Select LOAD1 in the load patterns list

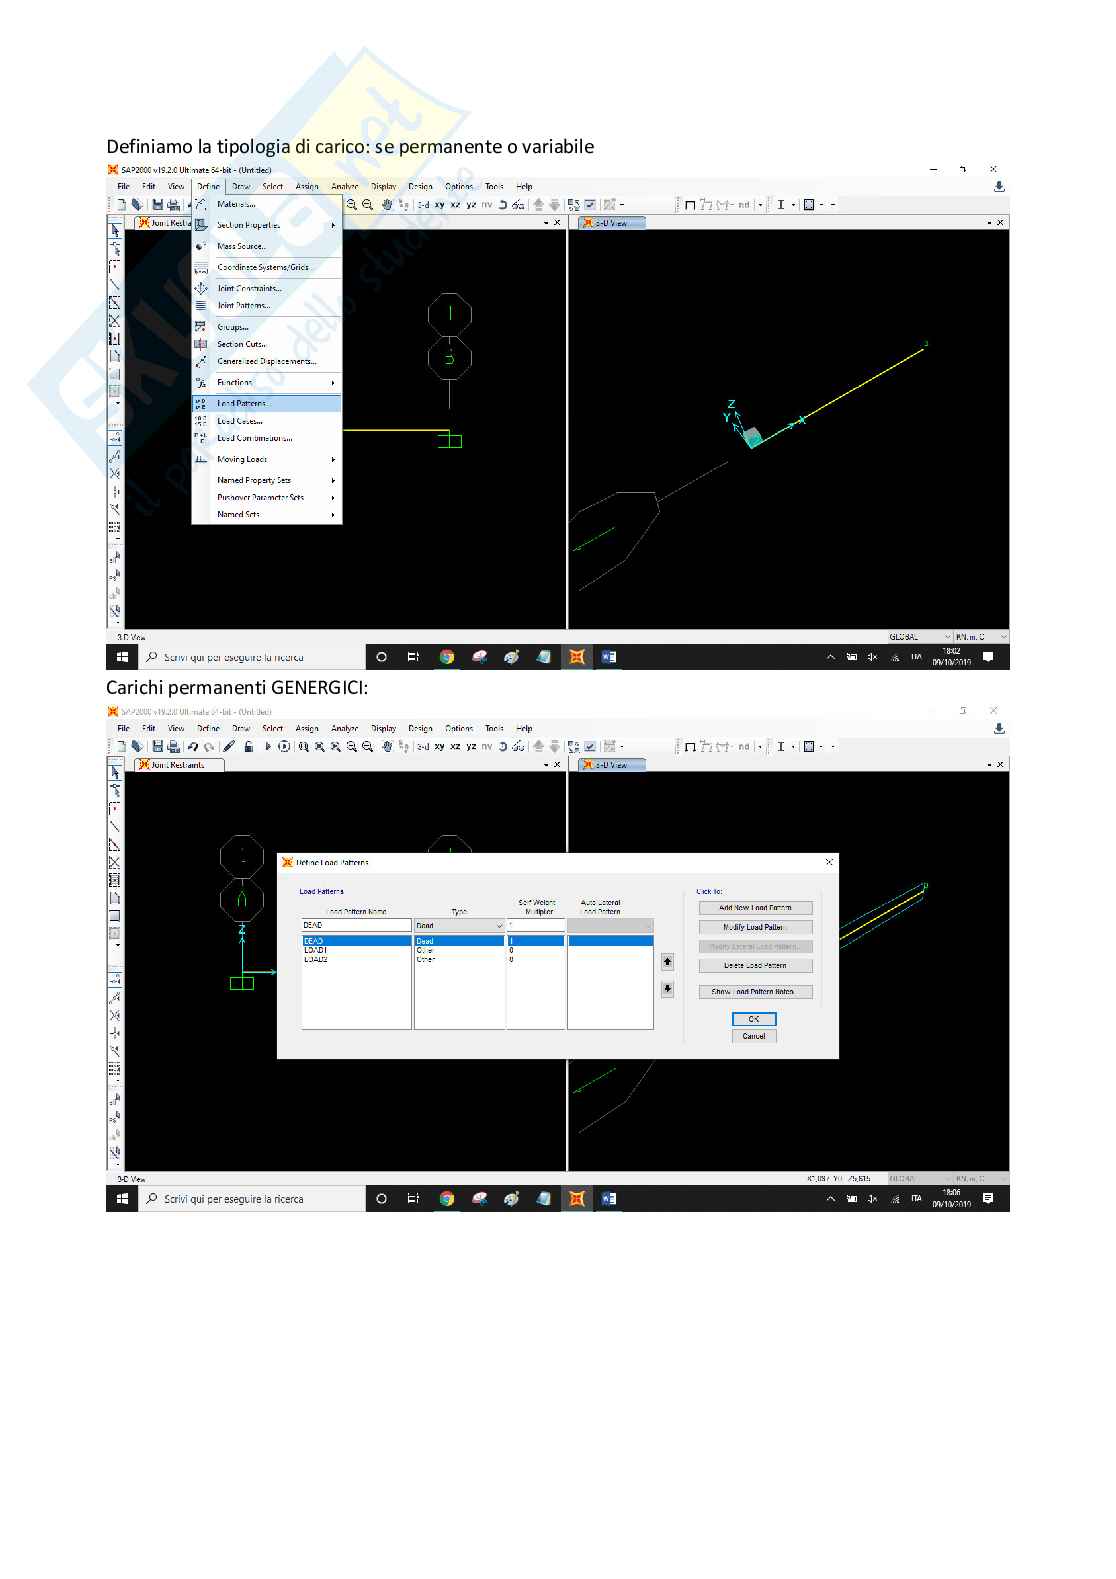pos(316,950)
